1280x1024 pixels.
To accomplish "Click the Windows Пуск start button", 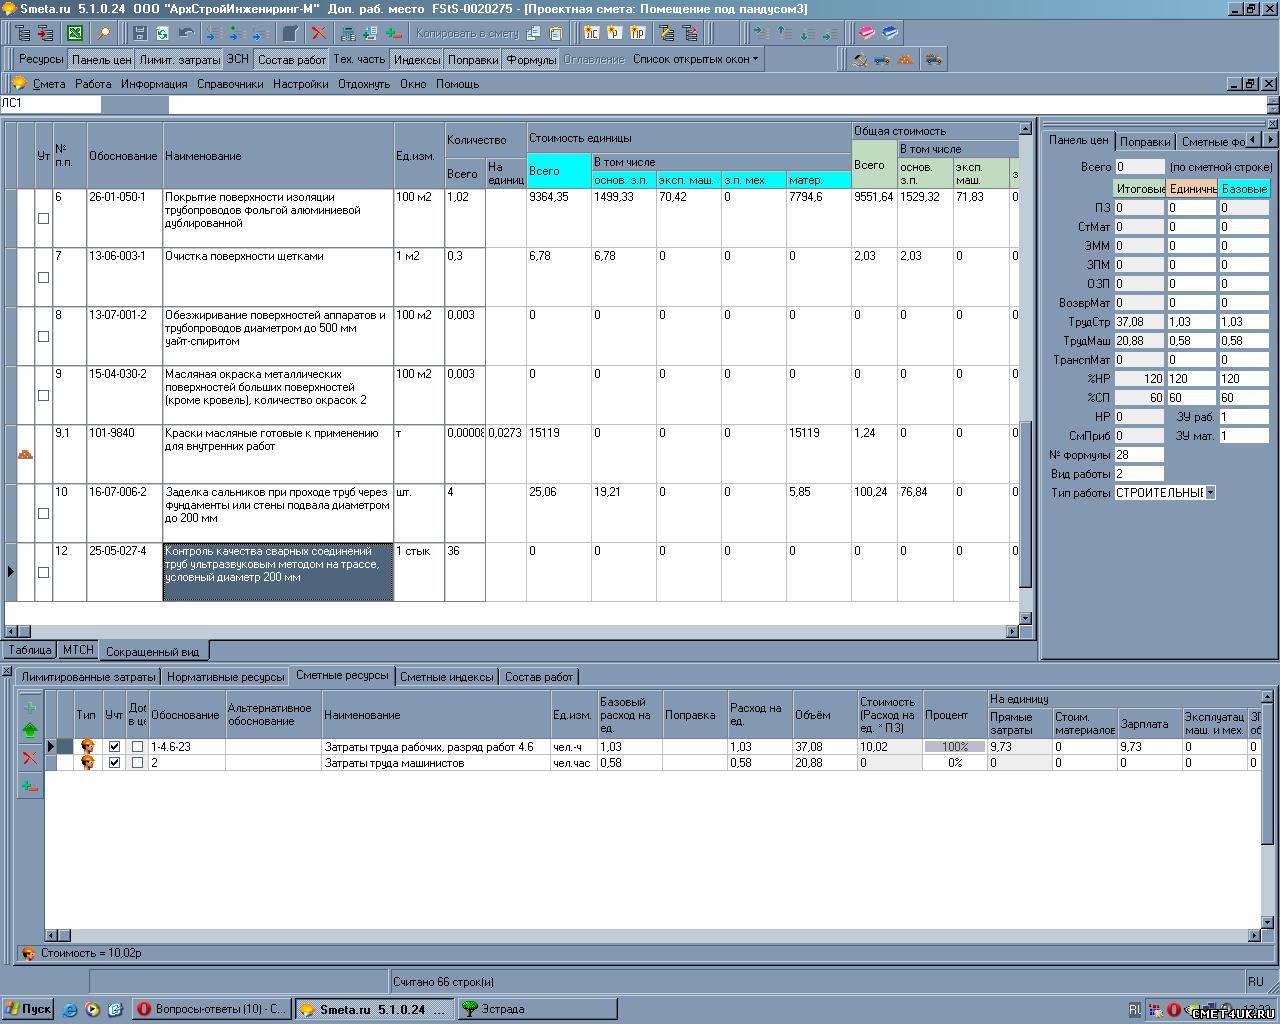I will (x=28, y=1009).
